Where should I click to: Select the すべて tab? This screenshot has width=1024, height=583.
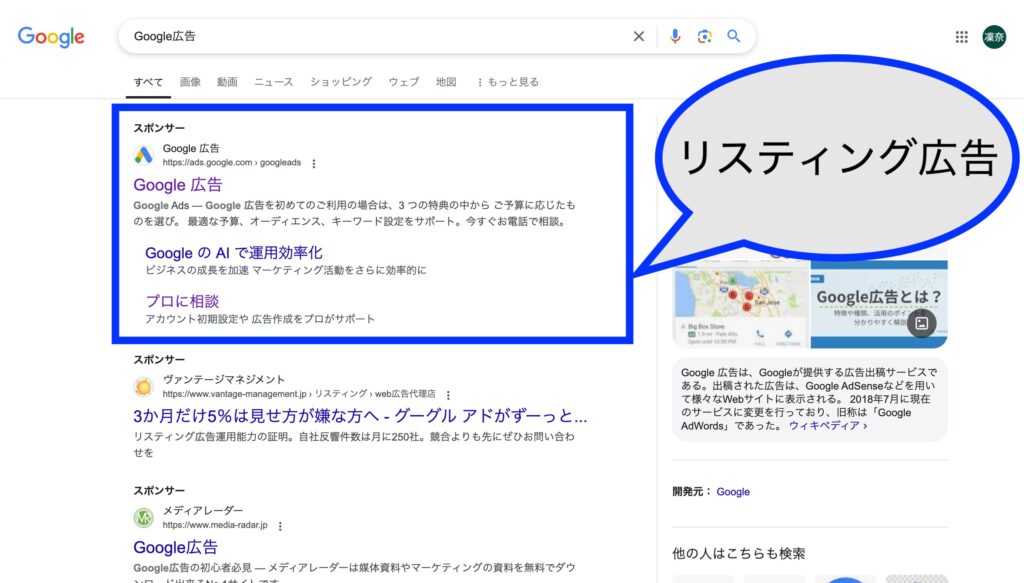148,82
